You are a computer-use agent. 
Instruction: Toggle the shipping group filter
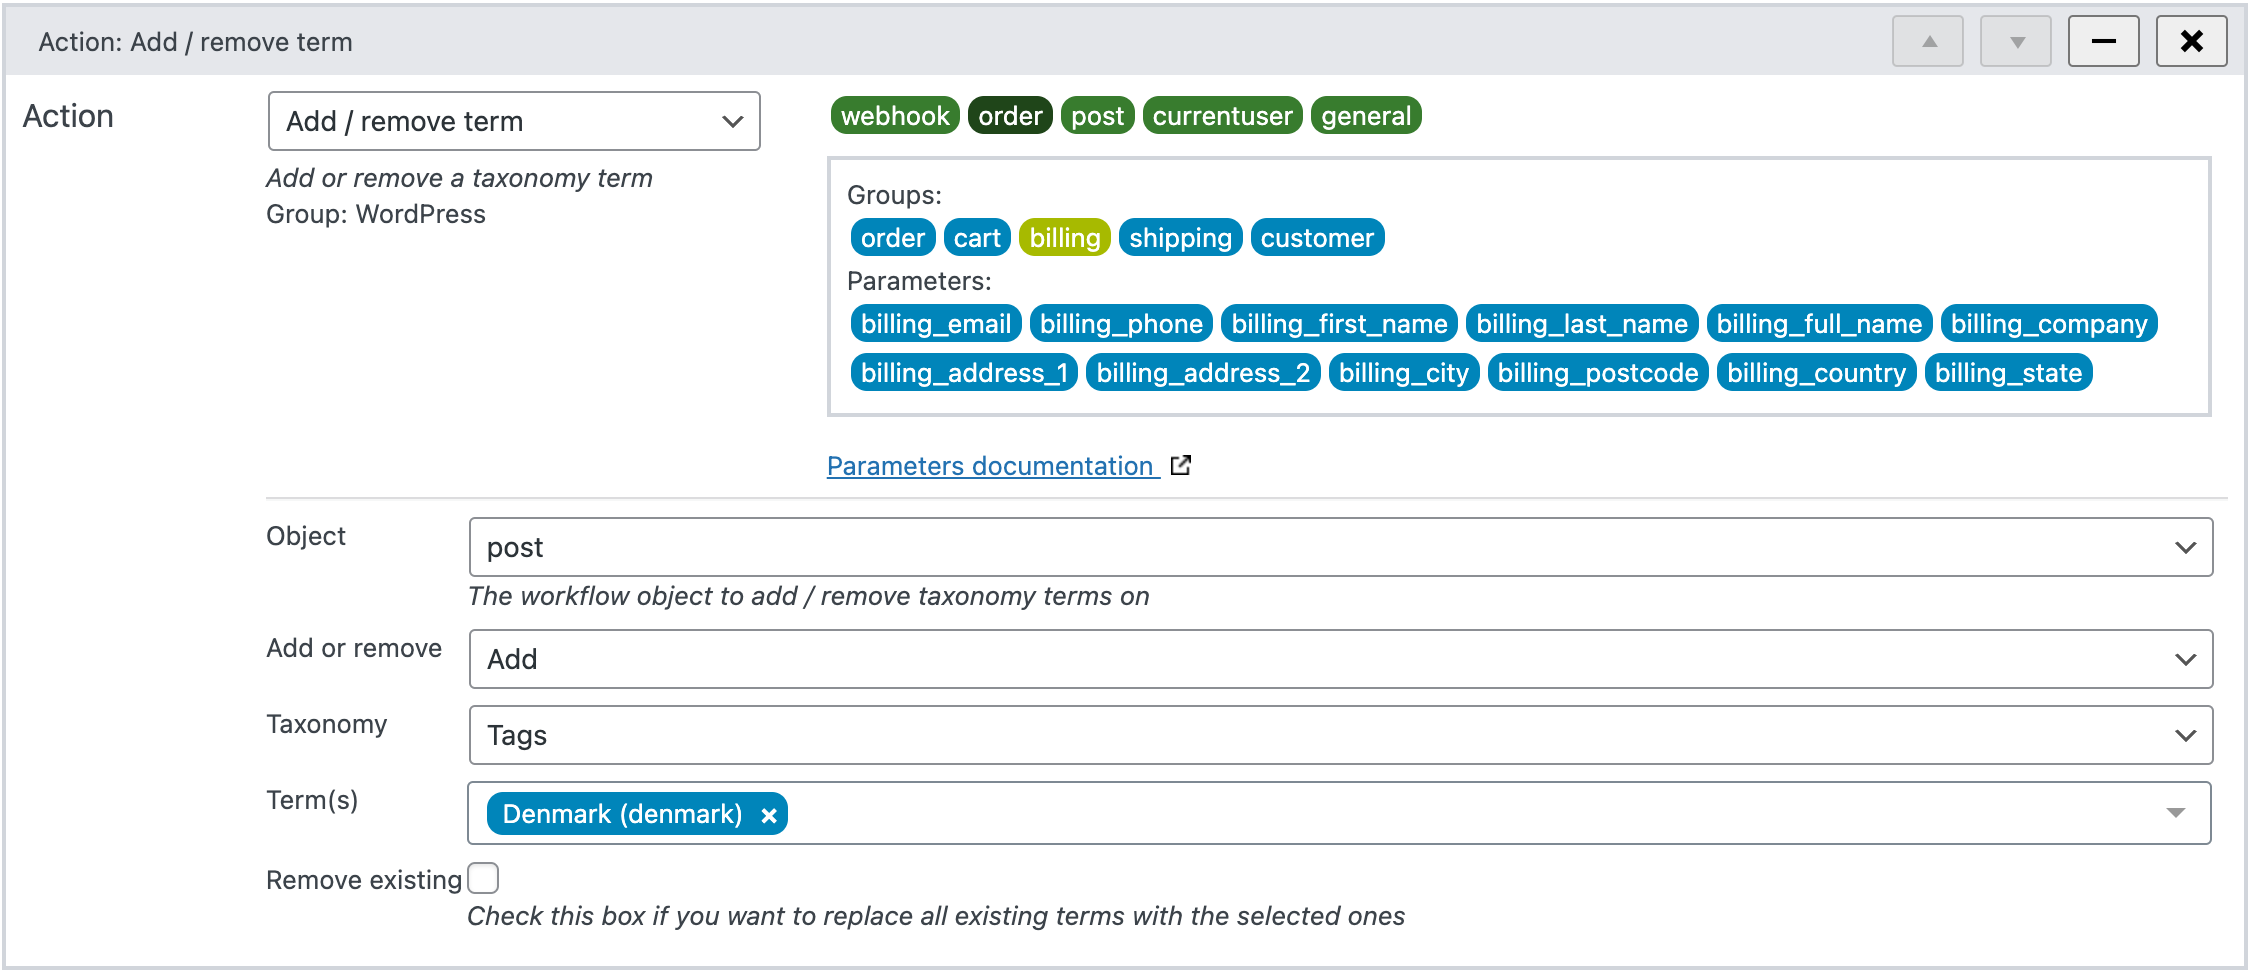pyautogui.click(x=1180, y=237)
